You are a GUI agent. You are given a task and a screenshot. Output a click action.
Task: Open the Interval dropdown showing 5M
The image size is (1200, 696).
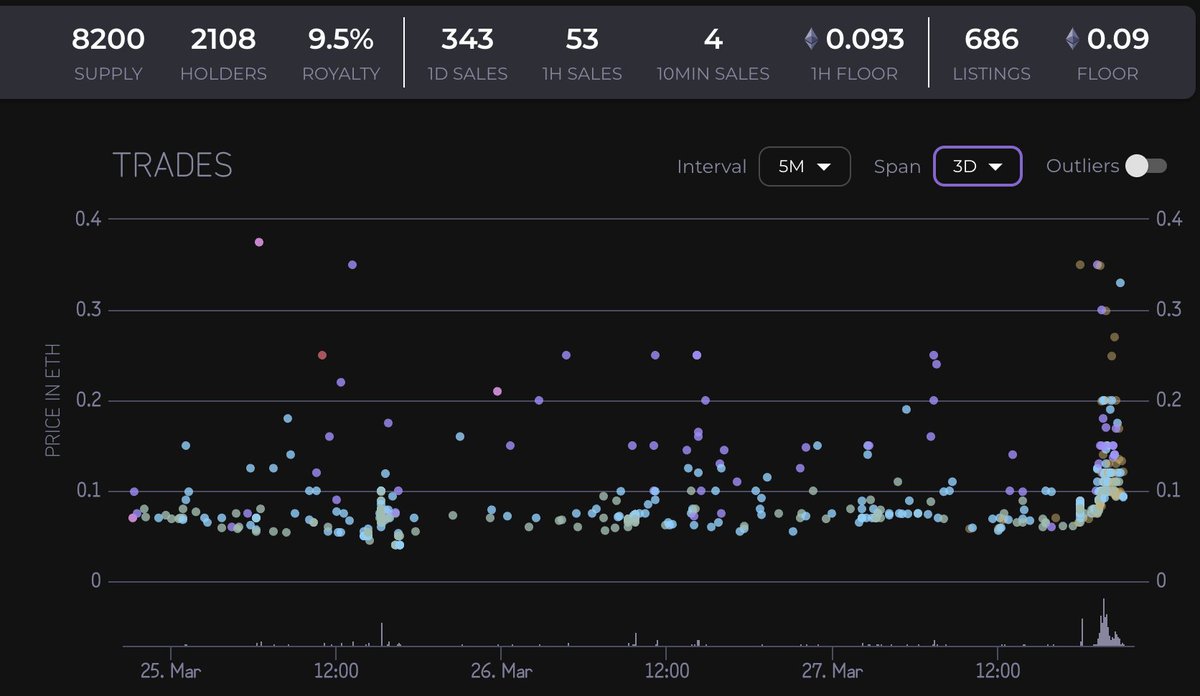[x=805, y=166]
